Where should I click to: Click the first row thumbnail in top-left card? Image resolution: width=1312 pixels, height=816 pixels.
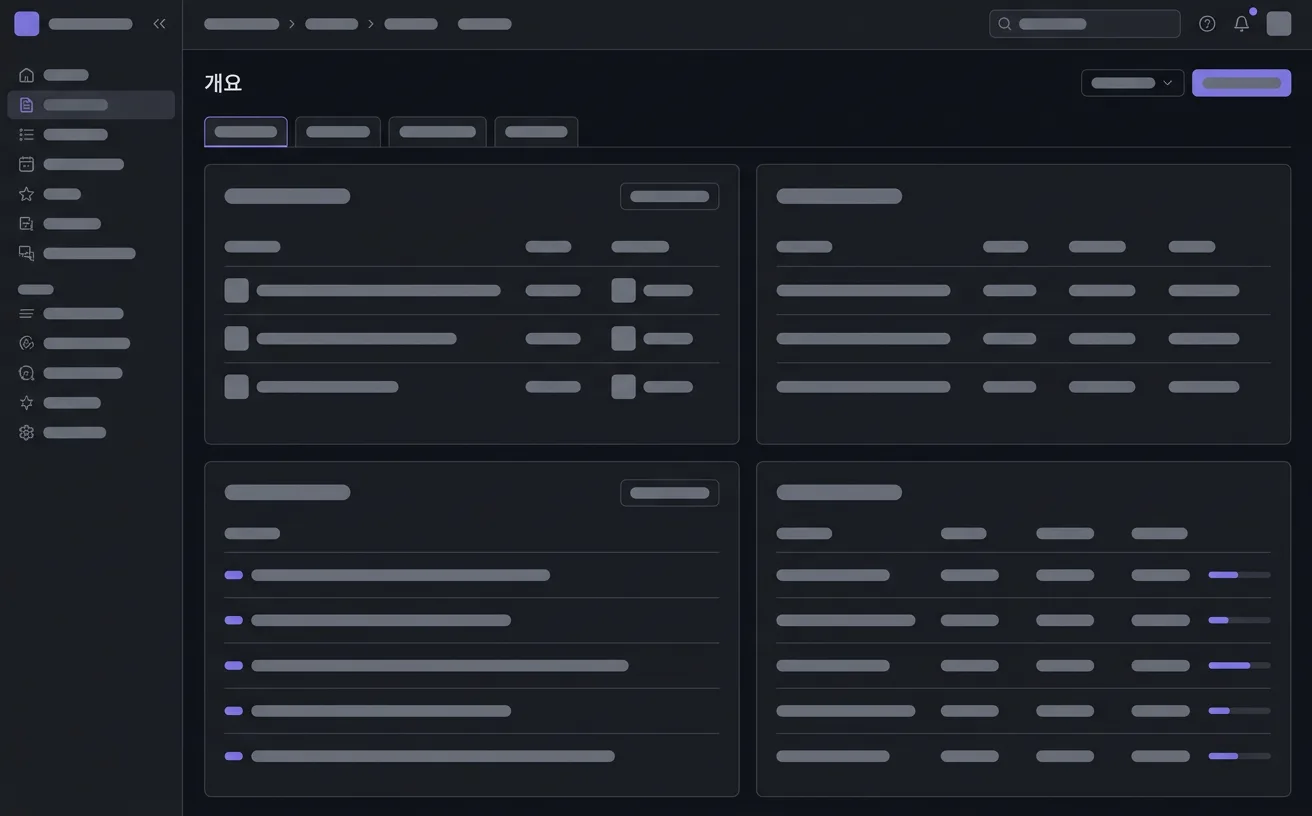(237, 291)
